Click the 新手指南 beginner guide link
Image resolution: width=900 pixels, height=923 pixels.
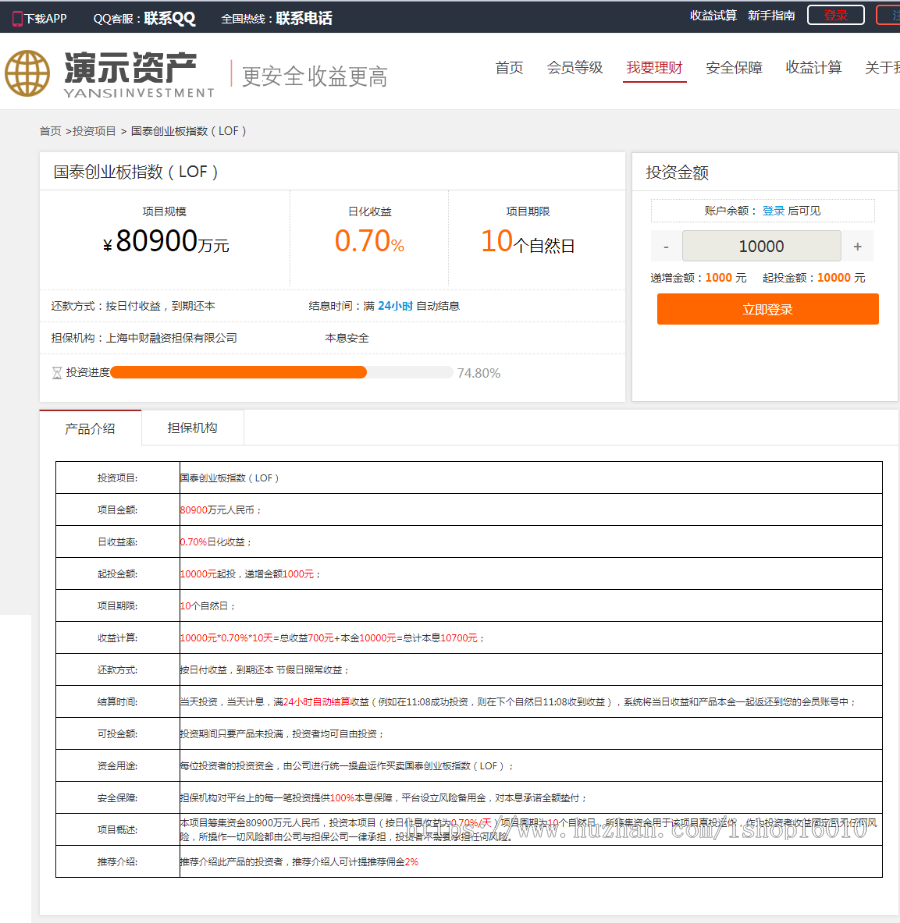[x=771, y=15]
